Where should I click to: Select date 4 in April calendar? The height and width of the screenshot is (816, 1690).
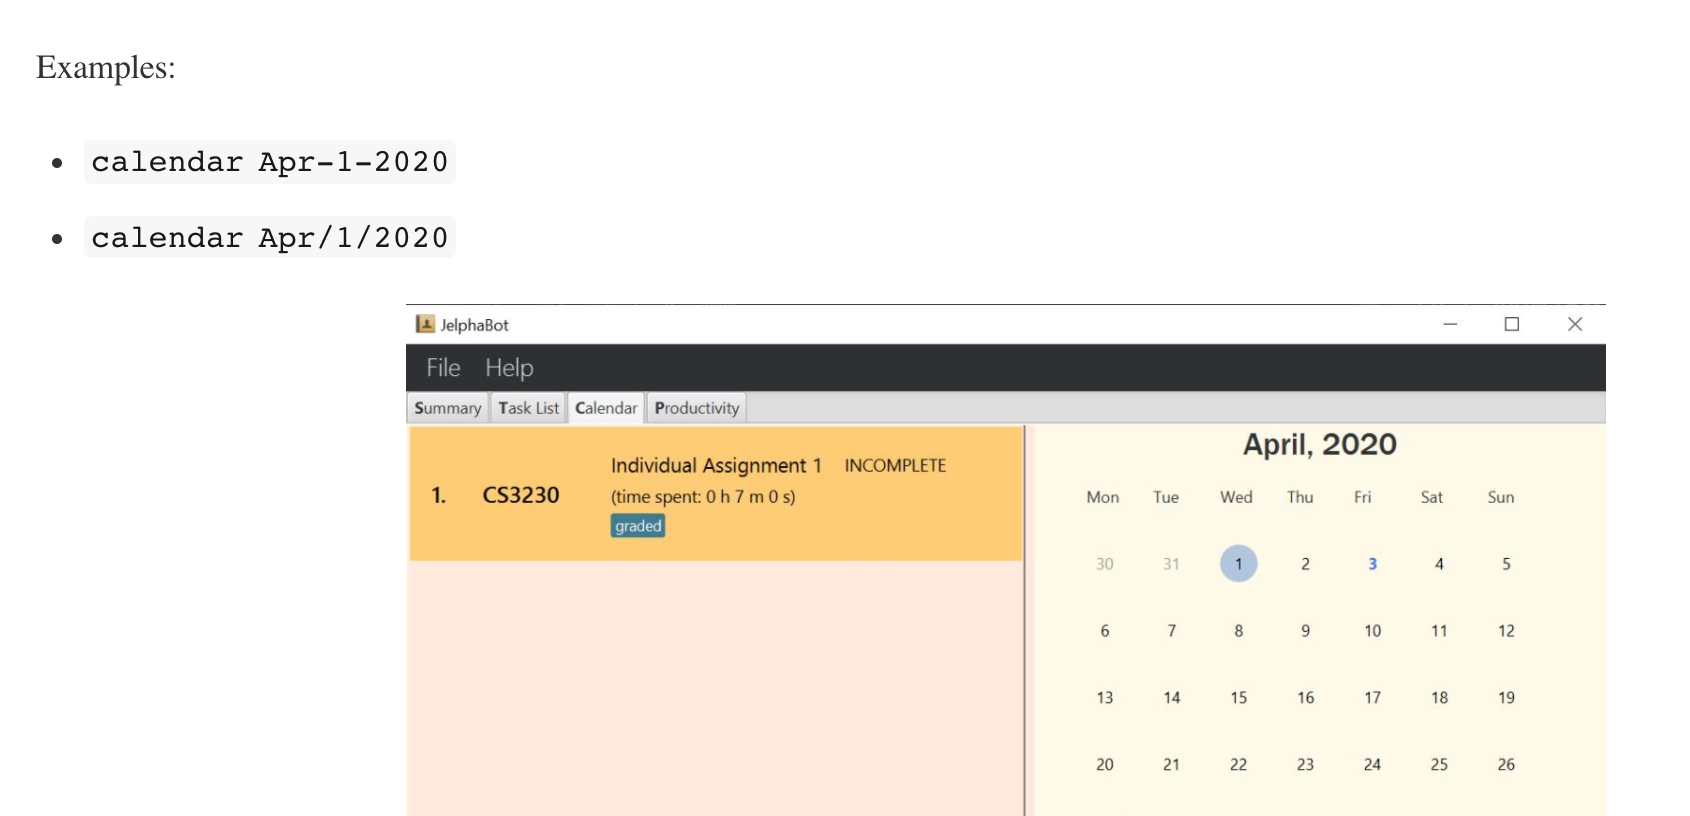point(1439,564)
